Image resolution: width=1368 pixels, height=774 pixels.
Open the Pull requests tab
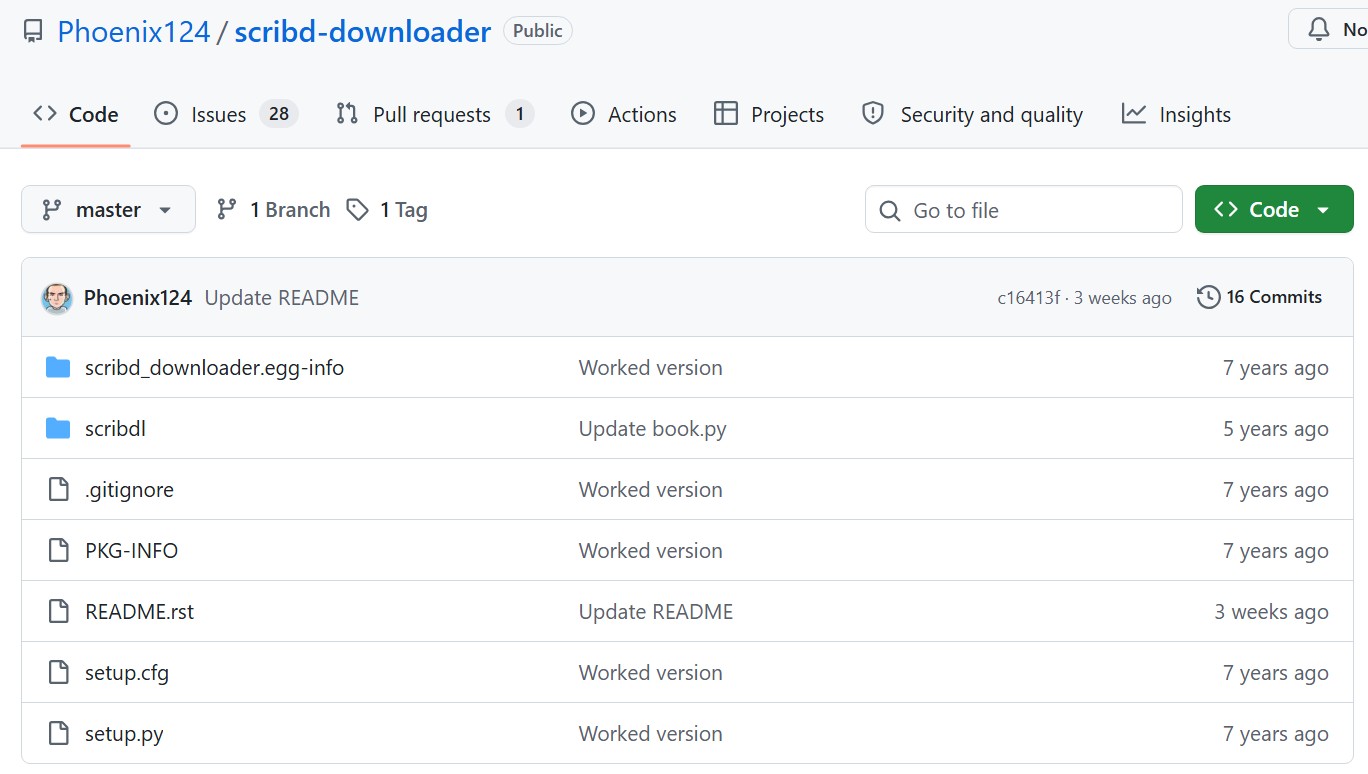(x=431, y=114)
